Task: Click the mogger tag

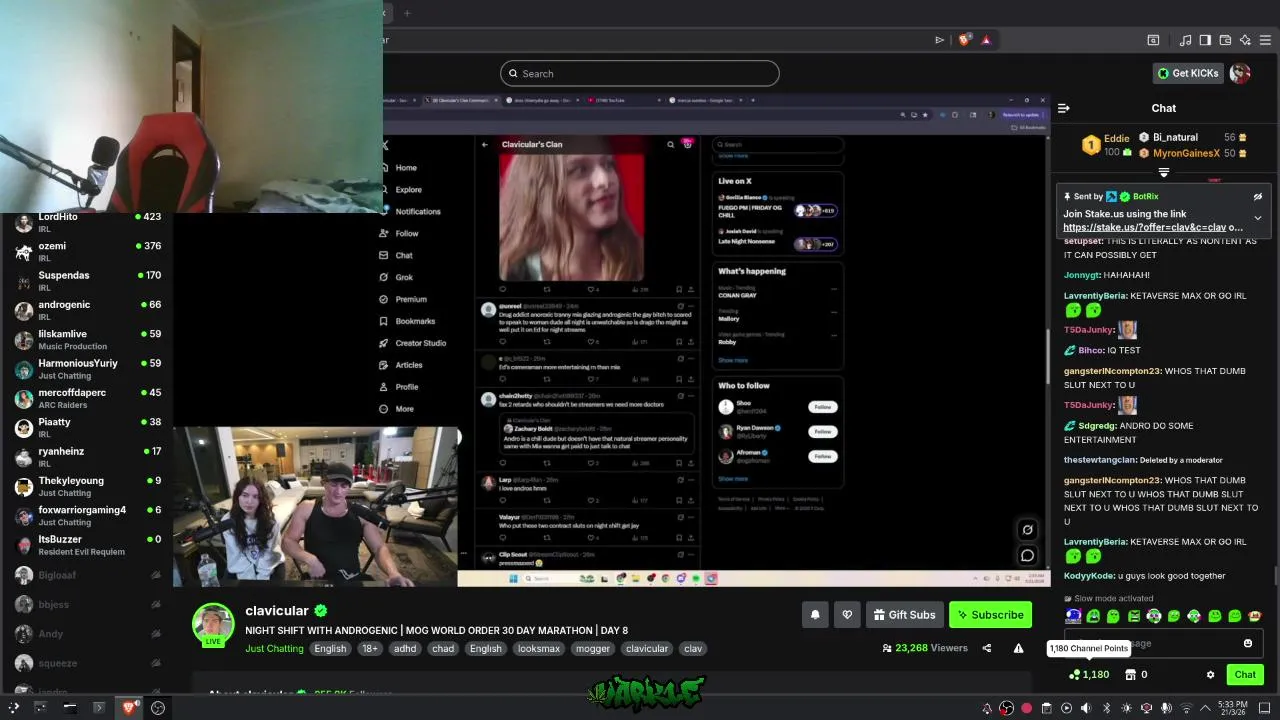Action: click(592, 649)
